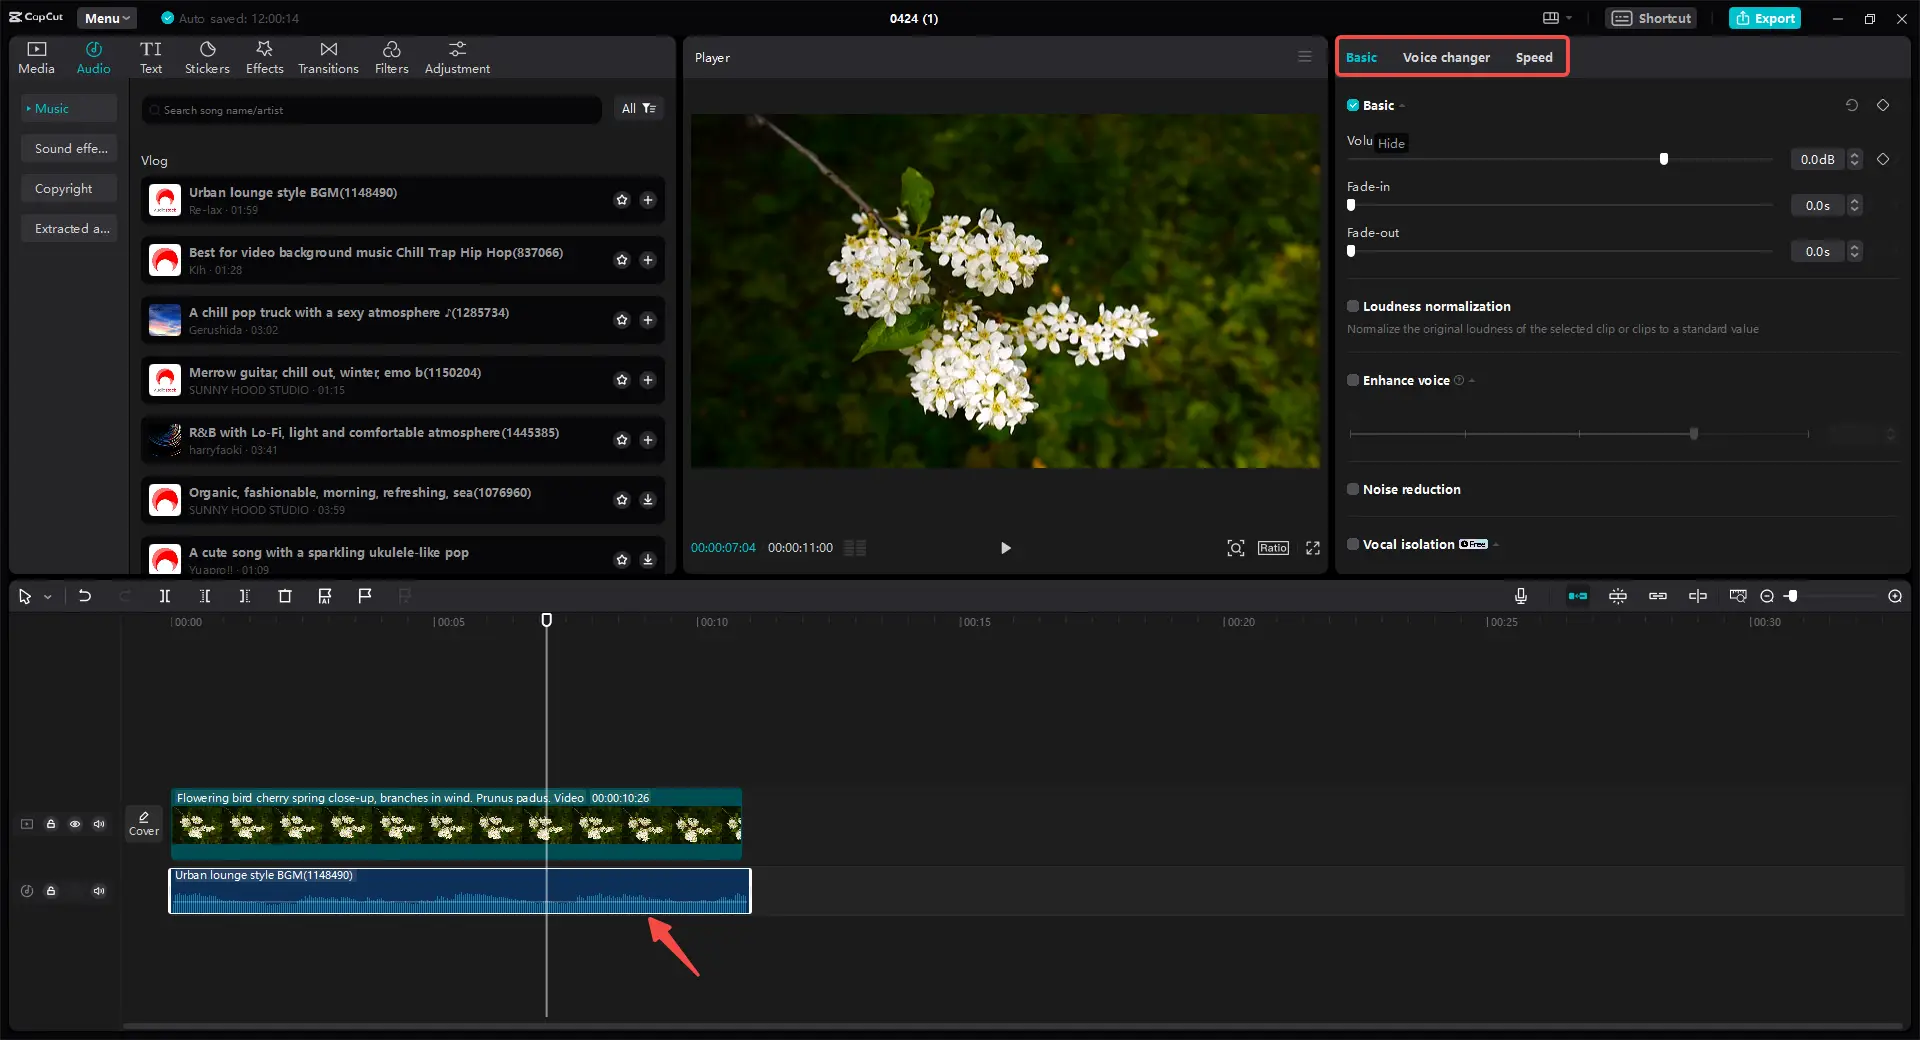This screenshot has height=1040, width=1920.
Task: Collapse the Basic section in the audio panel
Action: [1404, 105]
